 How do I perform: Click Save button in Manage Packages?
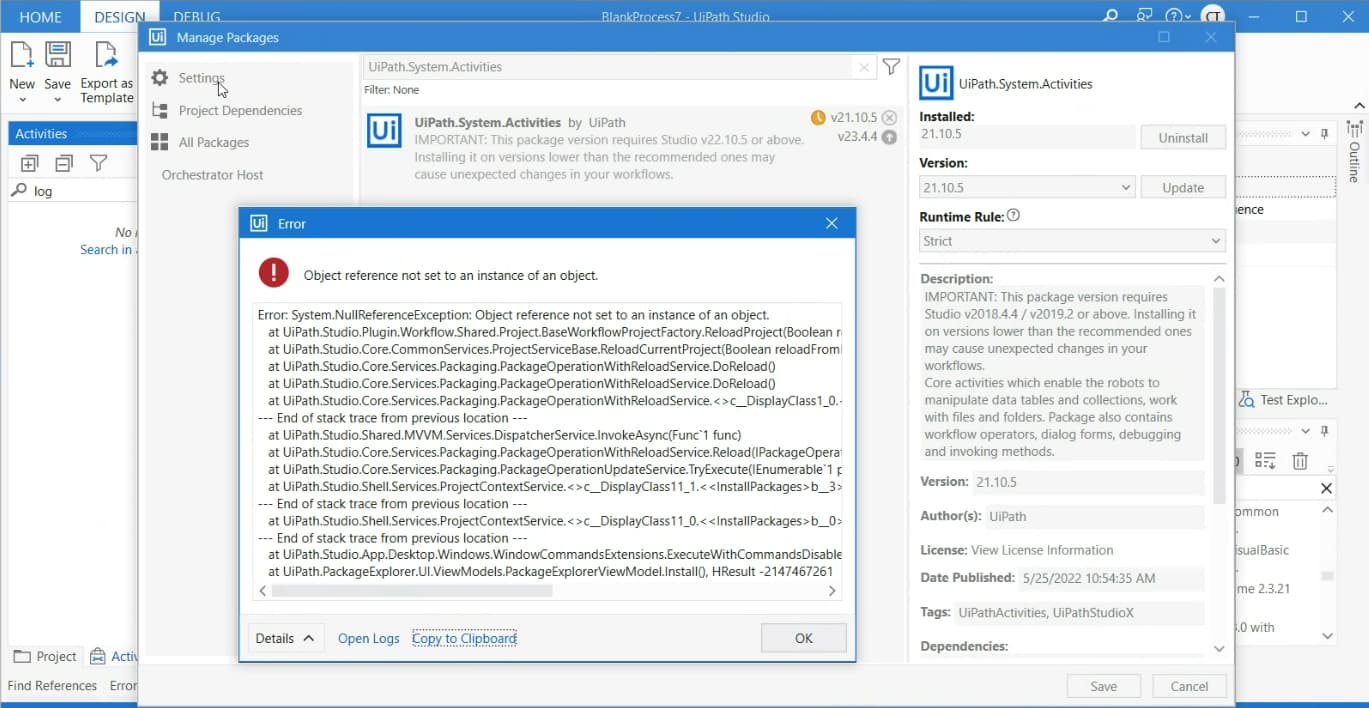(1104, 686)
